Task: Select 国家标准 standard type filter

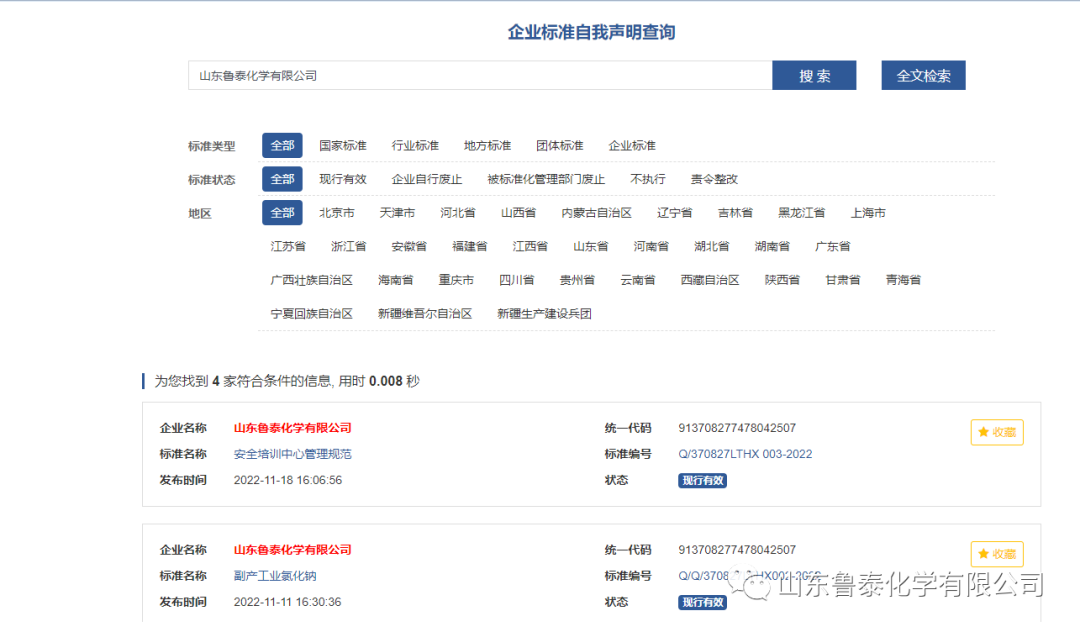Action: tap(343, 145)
